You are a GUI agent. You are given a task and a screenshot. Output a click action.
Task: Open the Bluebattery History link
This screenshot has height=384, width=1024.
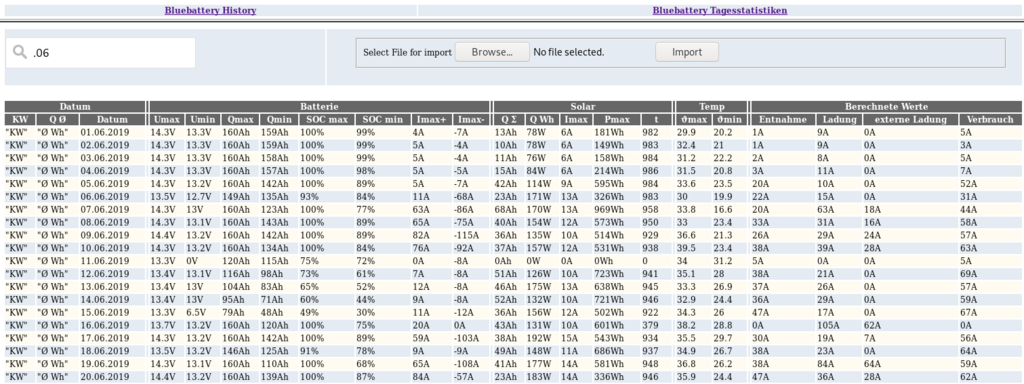click(210, 10)
